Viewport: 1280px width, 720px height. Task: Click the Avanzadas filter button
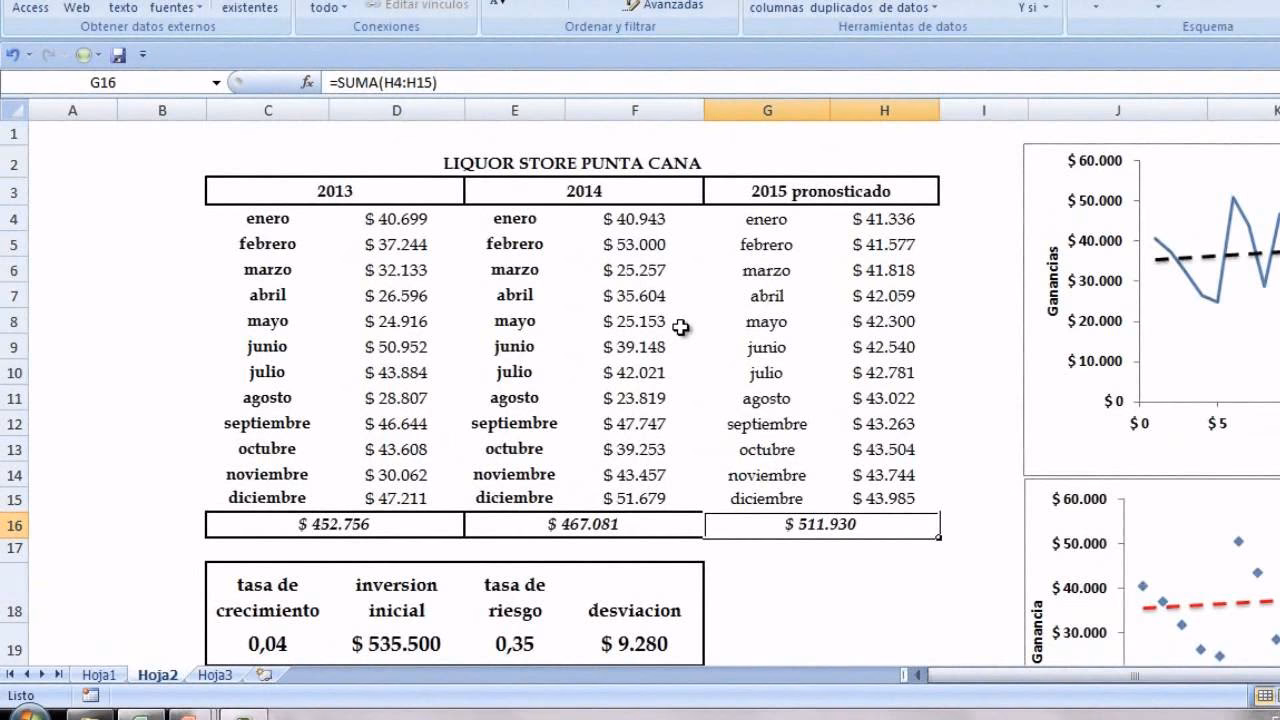click(x=663, y=6)
